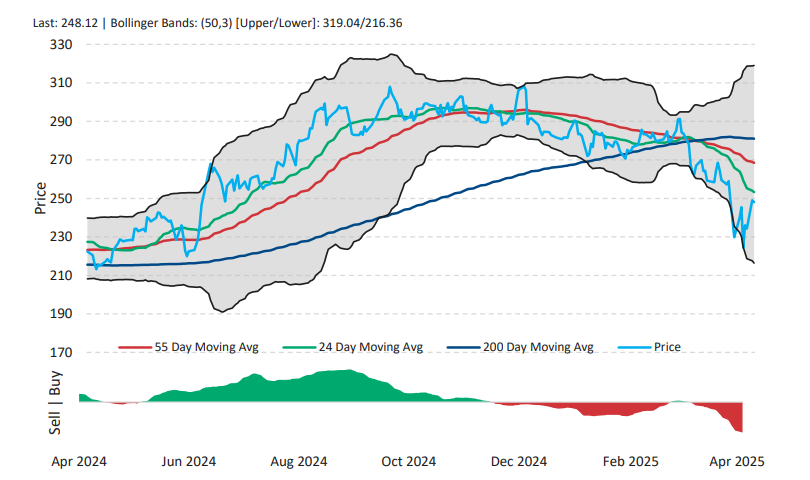Click the 200 Day Moving Avg legend label
810x480 pixels.
click(x=538, y=347)
